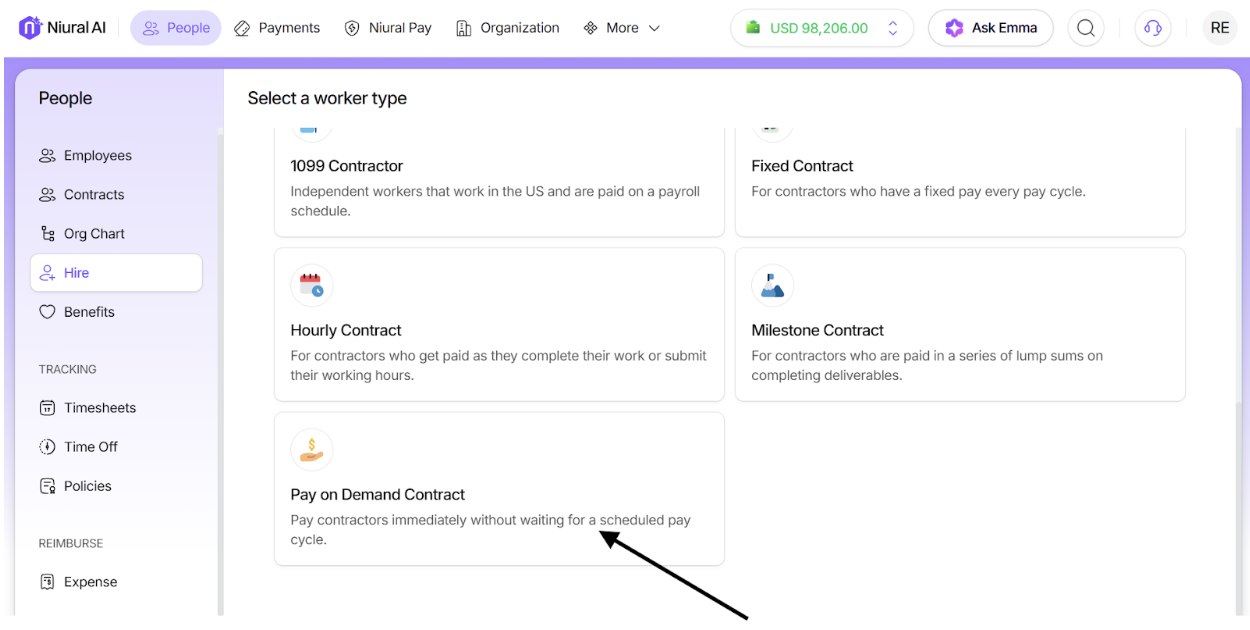Expand the More menu dropdown

tap(621, 28)
